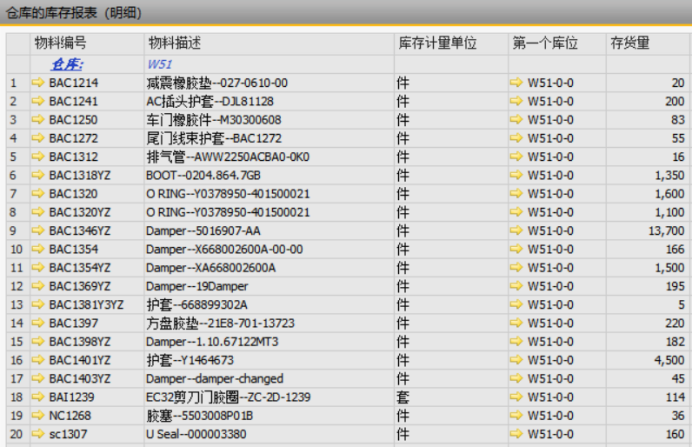This screenshot has height=447, width=692.
Task: Click the yellow link arrow beside BAC1214
Action: (39, 83)
